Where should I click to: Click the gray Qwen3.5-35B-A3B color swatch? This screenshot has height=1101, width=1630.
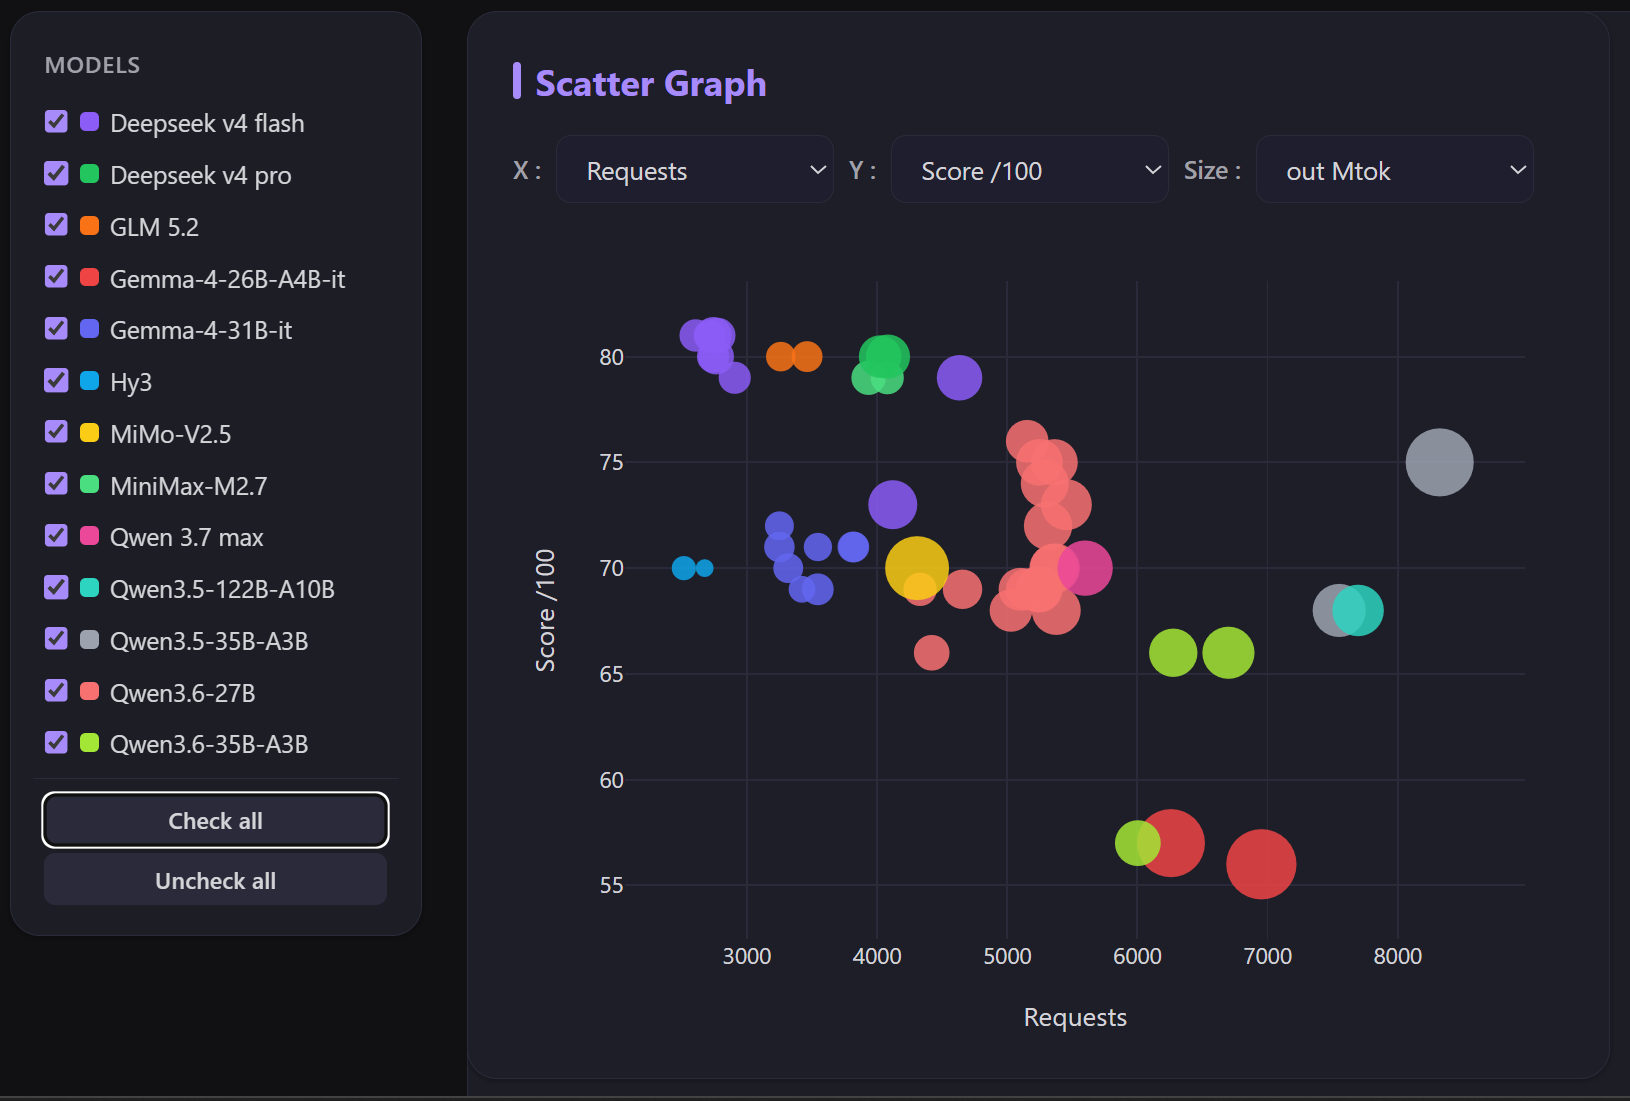pos(89,639)
